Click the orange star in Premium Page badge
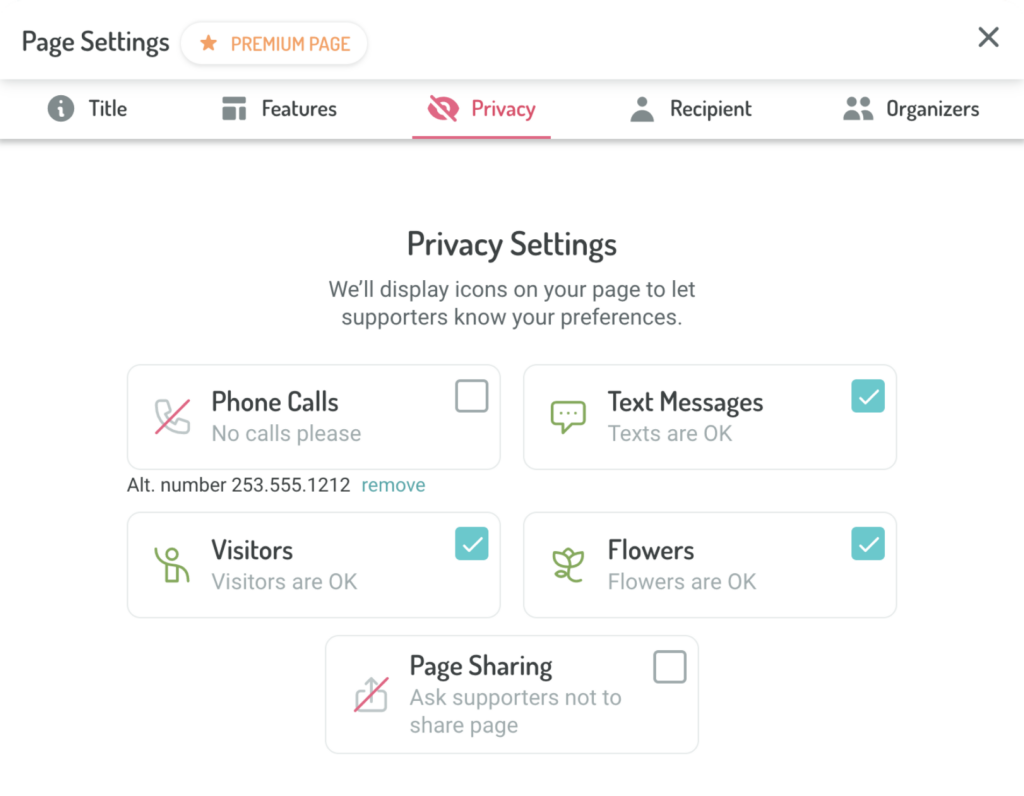1024x796 pixels. (x=208, y=43)
